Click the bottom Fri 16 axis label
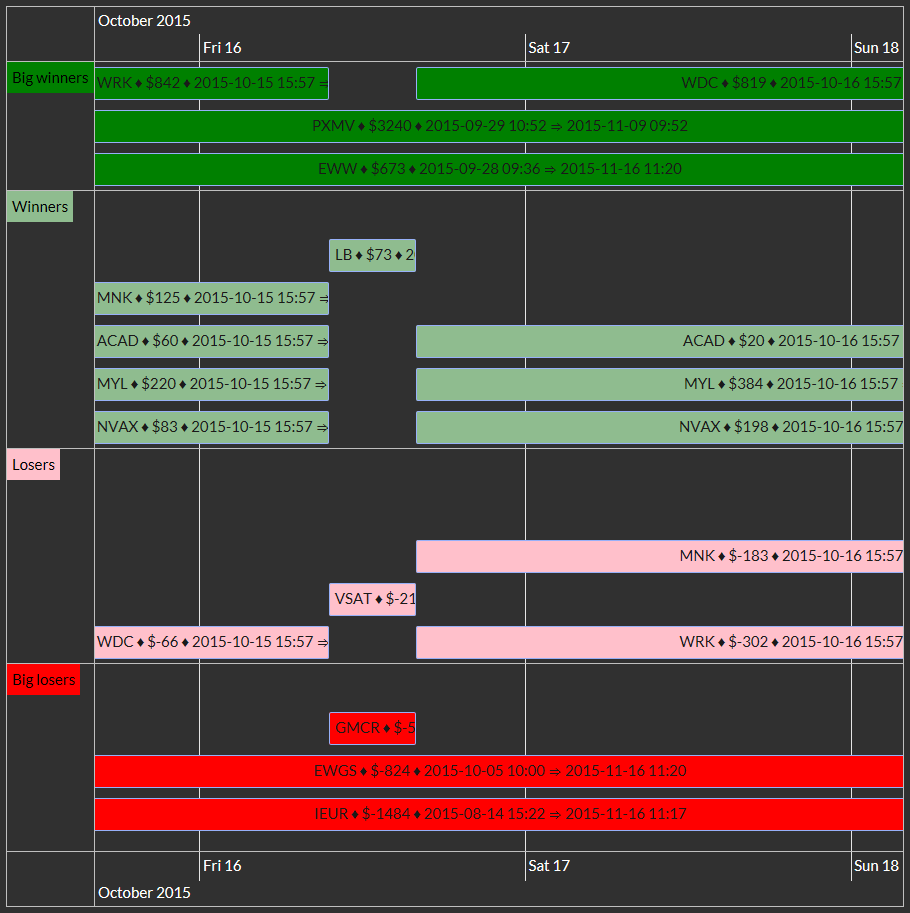 point(222,866)
